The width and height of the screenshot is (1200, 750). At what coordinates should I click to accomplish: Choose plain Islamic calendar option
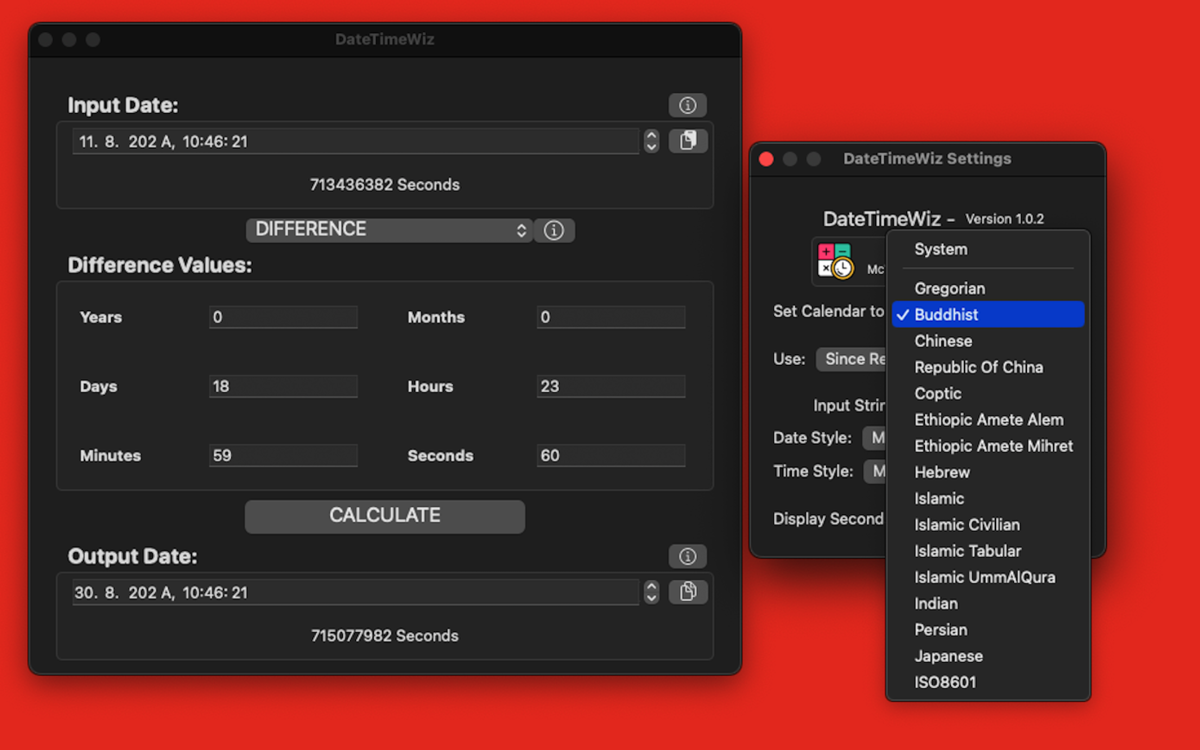point(988,498)
